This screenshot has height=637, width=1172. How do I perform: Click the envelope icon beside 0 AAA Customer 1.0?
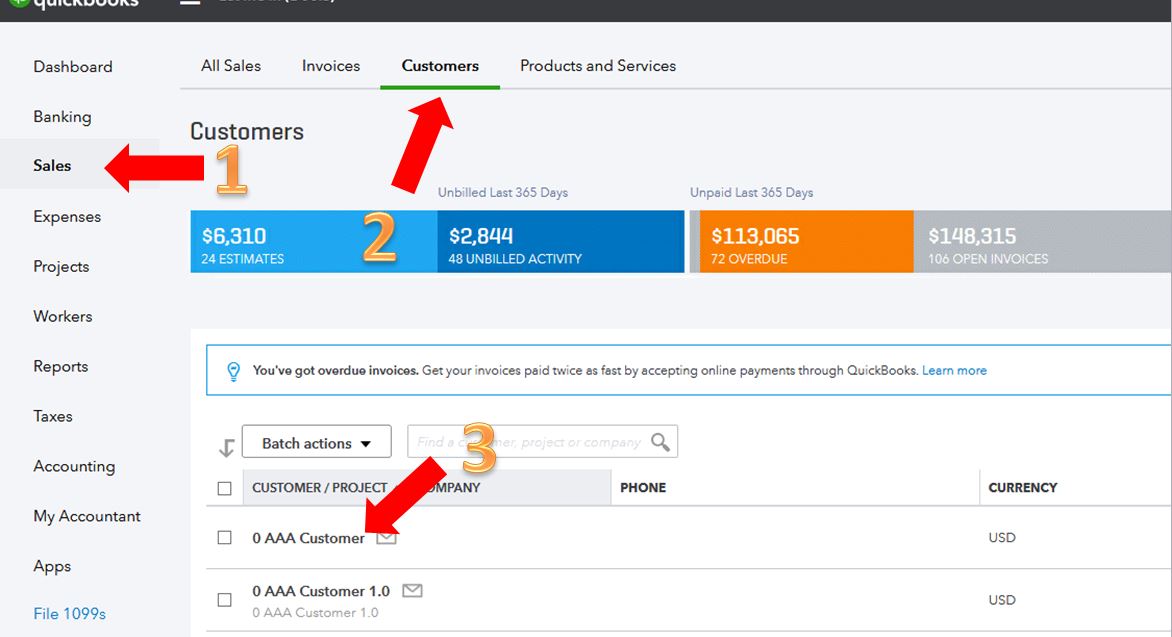click(x=412, y=591)
